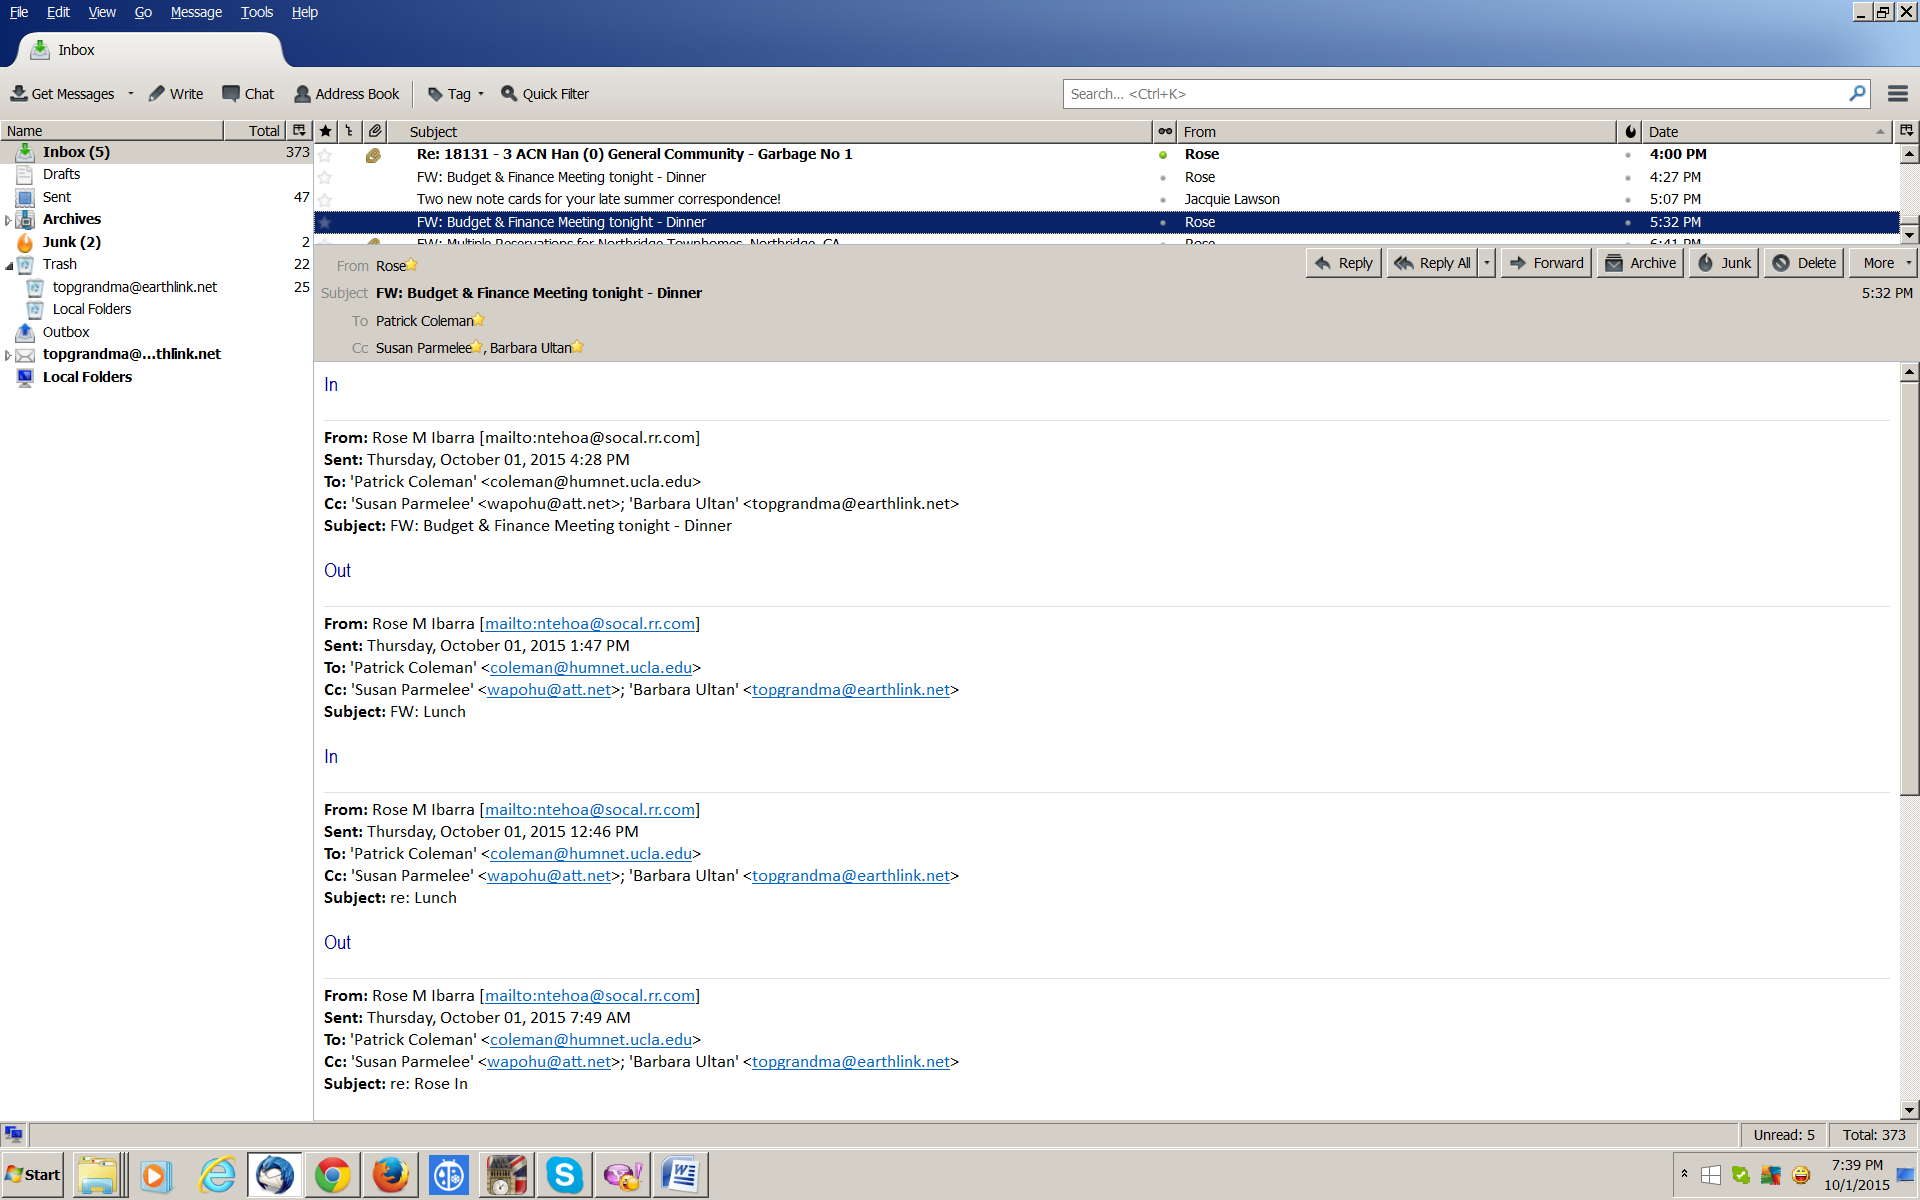1920x1200 pixels.
Task: Open the Tag dropdown
Action: pyautogui.click(x=457, y=93)
